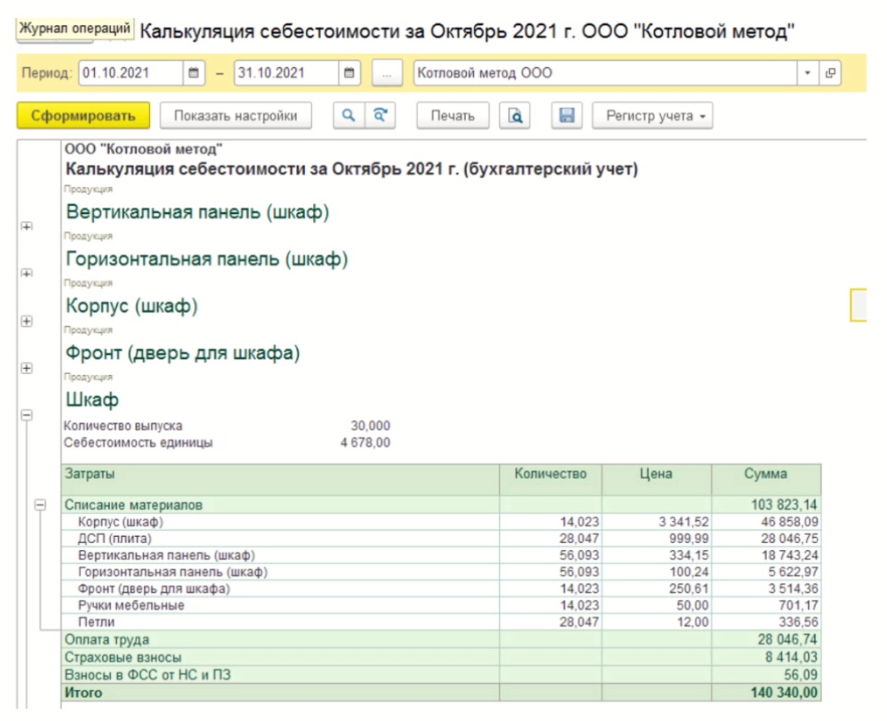Open the organization dropdown list
Screen dimensions: 887x721
click(x=807, y=74)
